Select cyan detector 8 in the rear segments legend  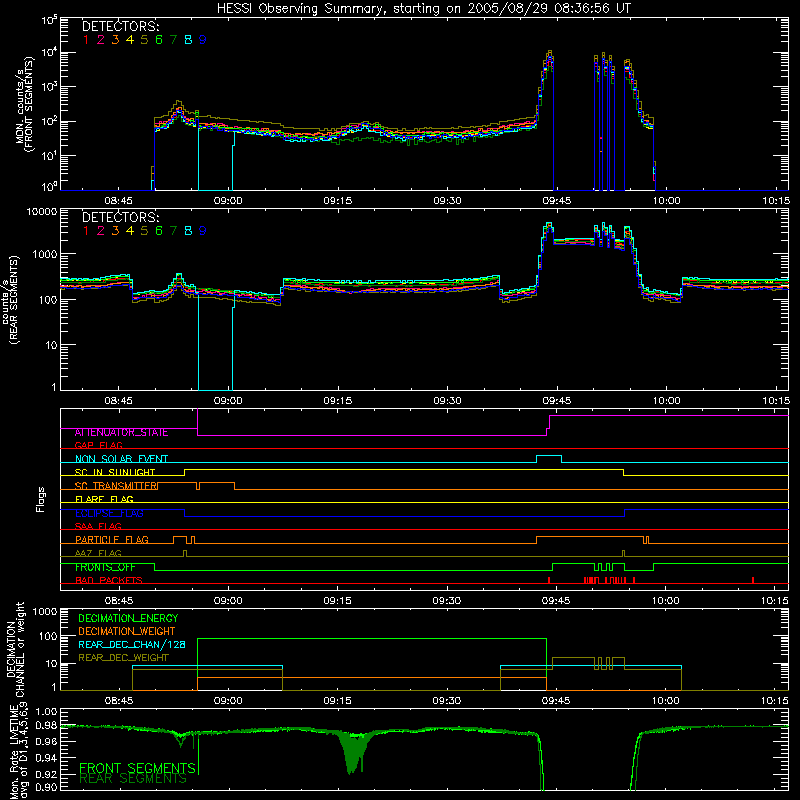(x=188, y=231)
